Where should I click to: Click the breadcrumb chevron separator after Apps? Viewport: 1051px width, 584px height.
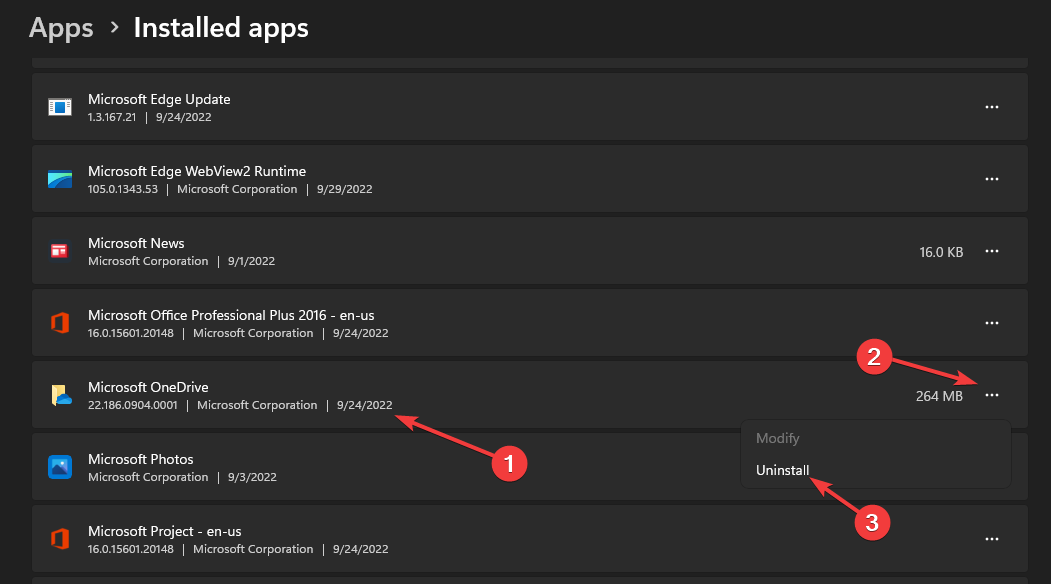click(115, 27)
